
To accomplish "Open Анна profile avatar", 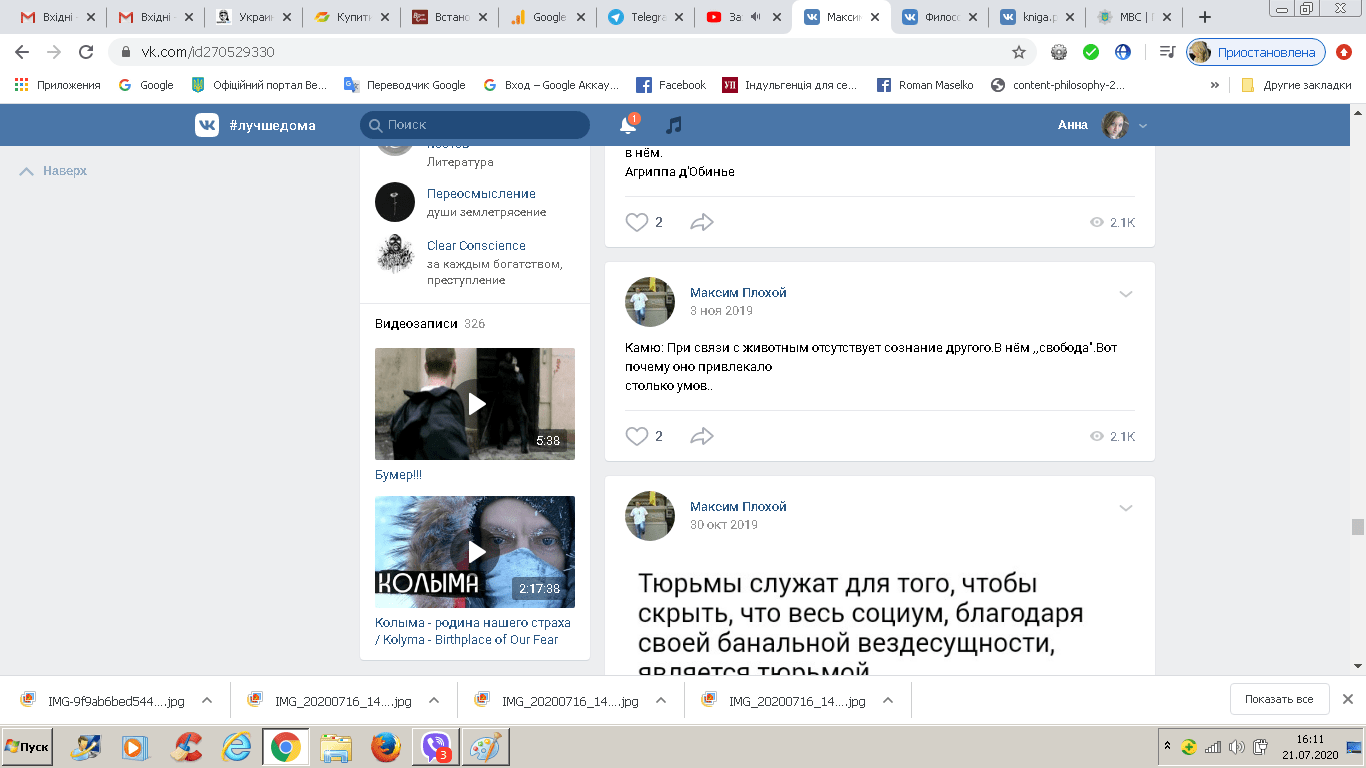I will pos(1115,125).
